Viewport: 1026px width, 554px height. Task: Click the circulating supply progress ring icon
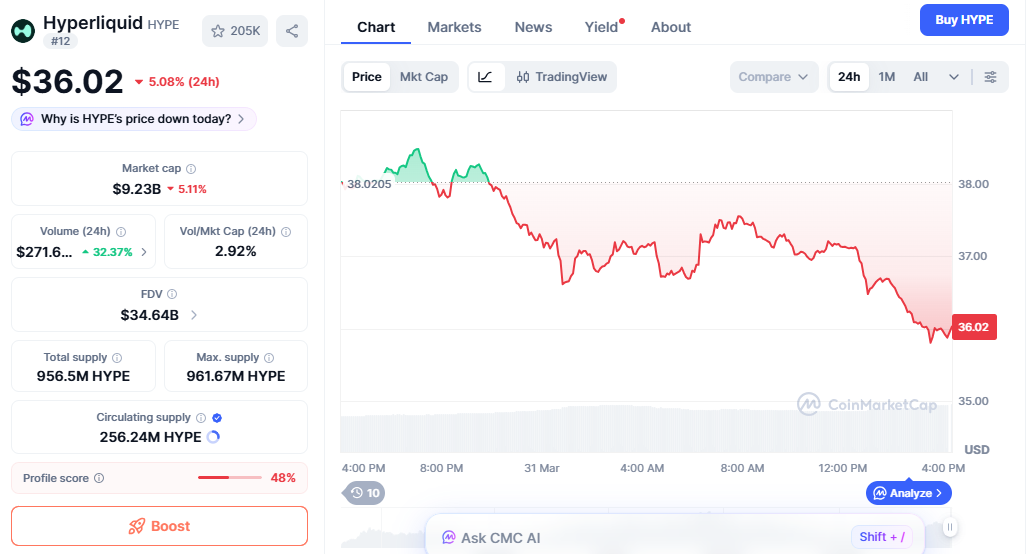point(213,437)
